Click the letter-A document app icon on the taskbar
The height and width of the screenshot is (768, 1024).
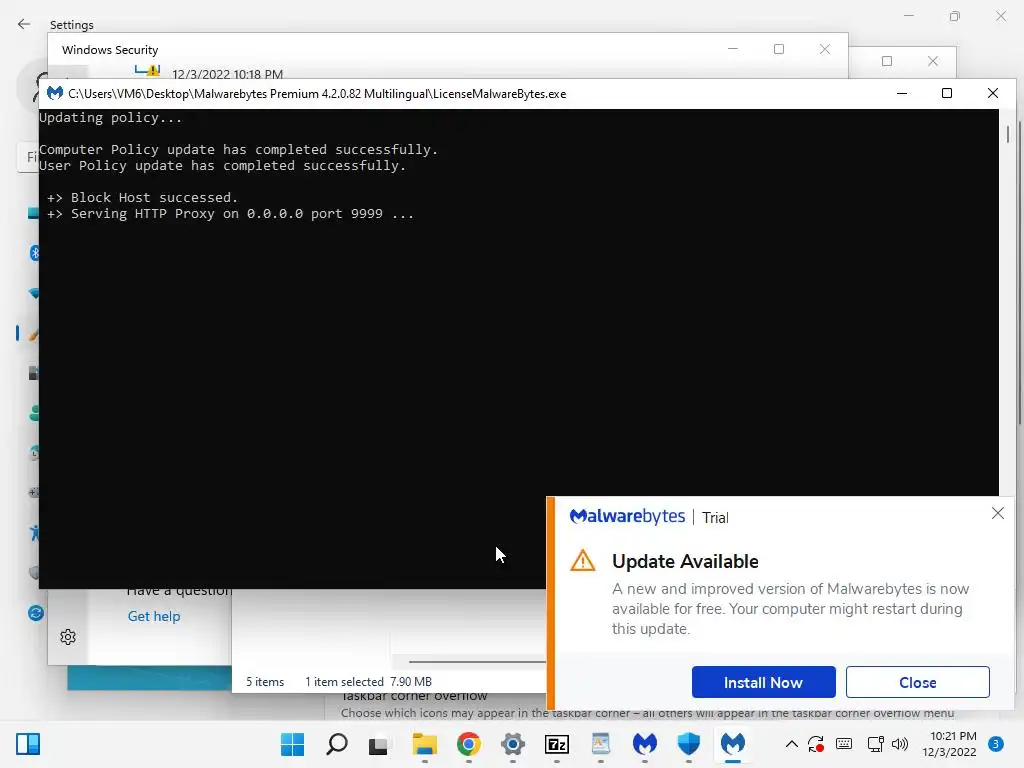601,744
